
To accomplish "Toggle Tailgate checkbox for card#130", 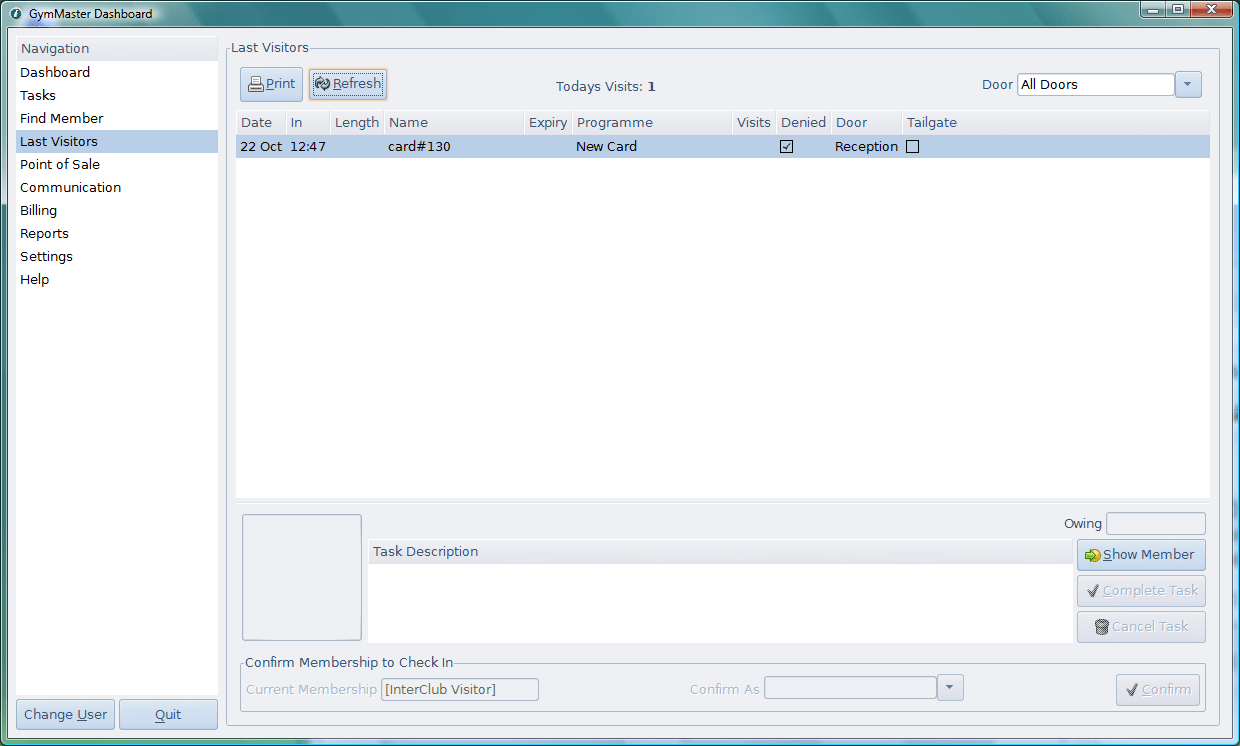I will point(912,147).
